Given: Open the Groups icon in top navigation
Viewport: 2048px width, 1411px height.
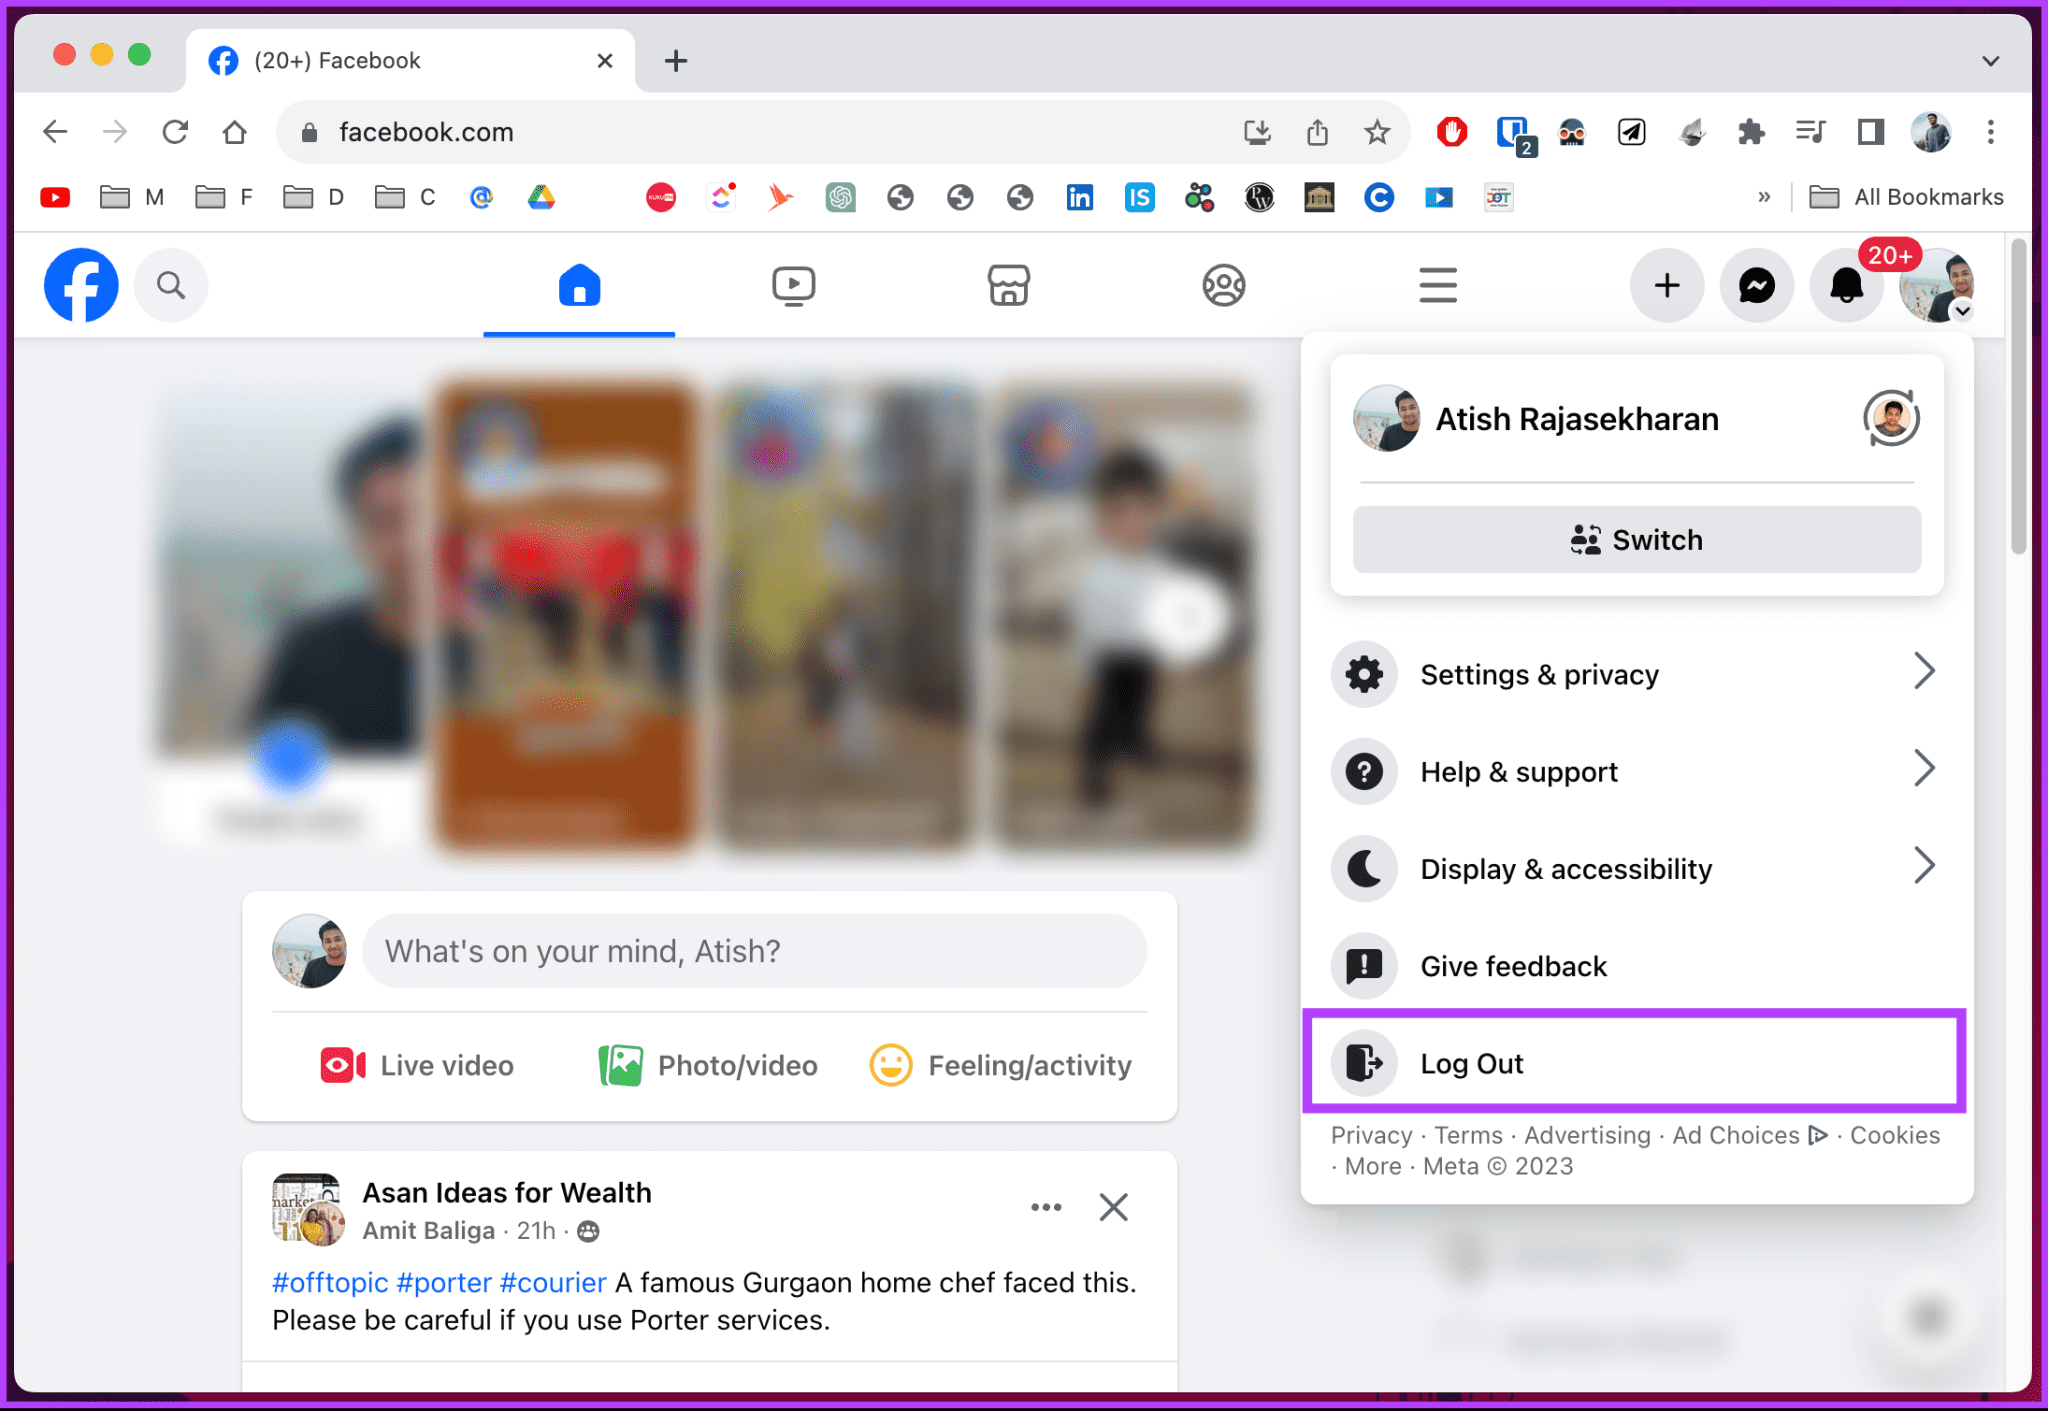Looking at the screenshot, I should (x=1223, y=286).
